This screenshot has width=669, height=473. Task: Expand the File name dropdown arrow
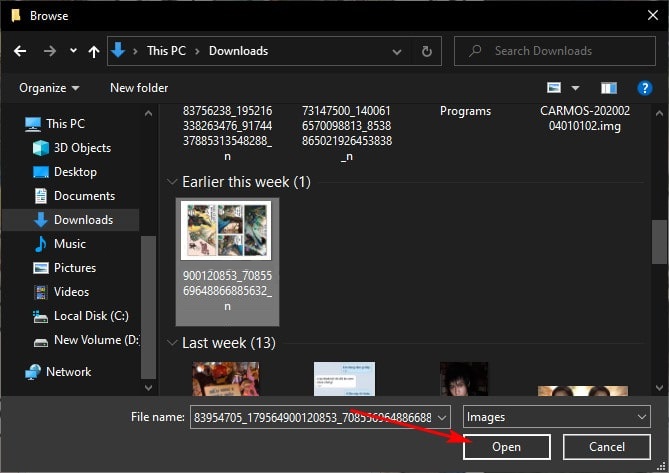[442, 417]
